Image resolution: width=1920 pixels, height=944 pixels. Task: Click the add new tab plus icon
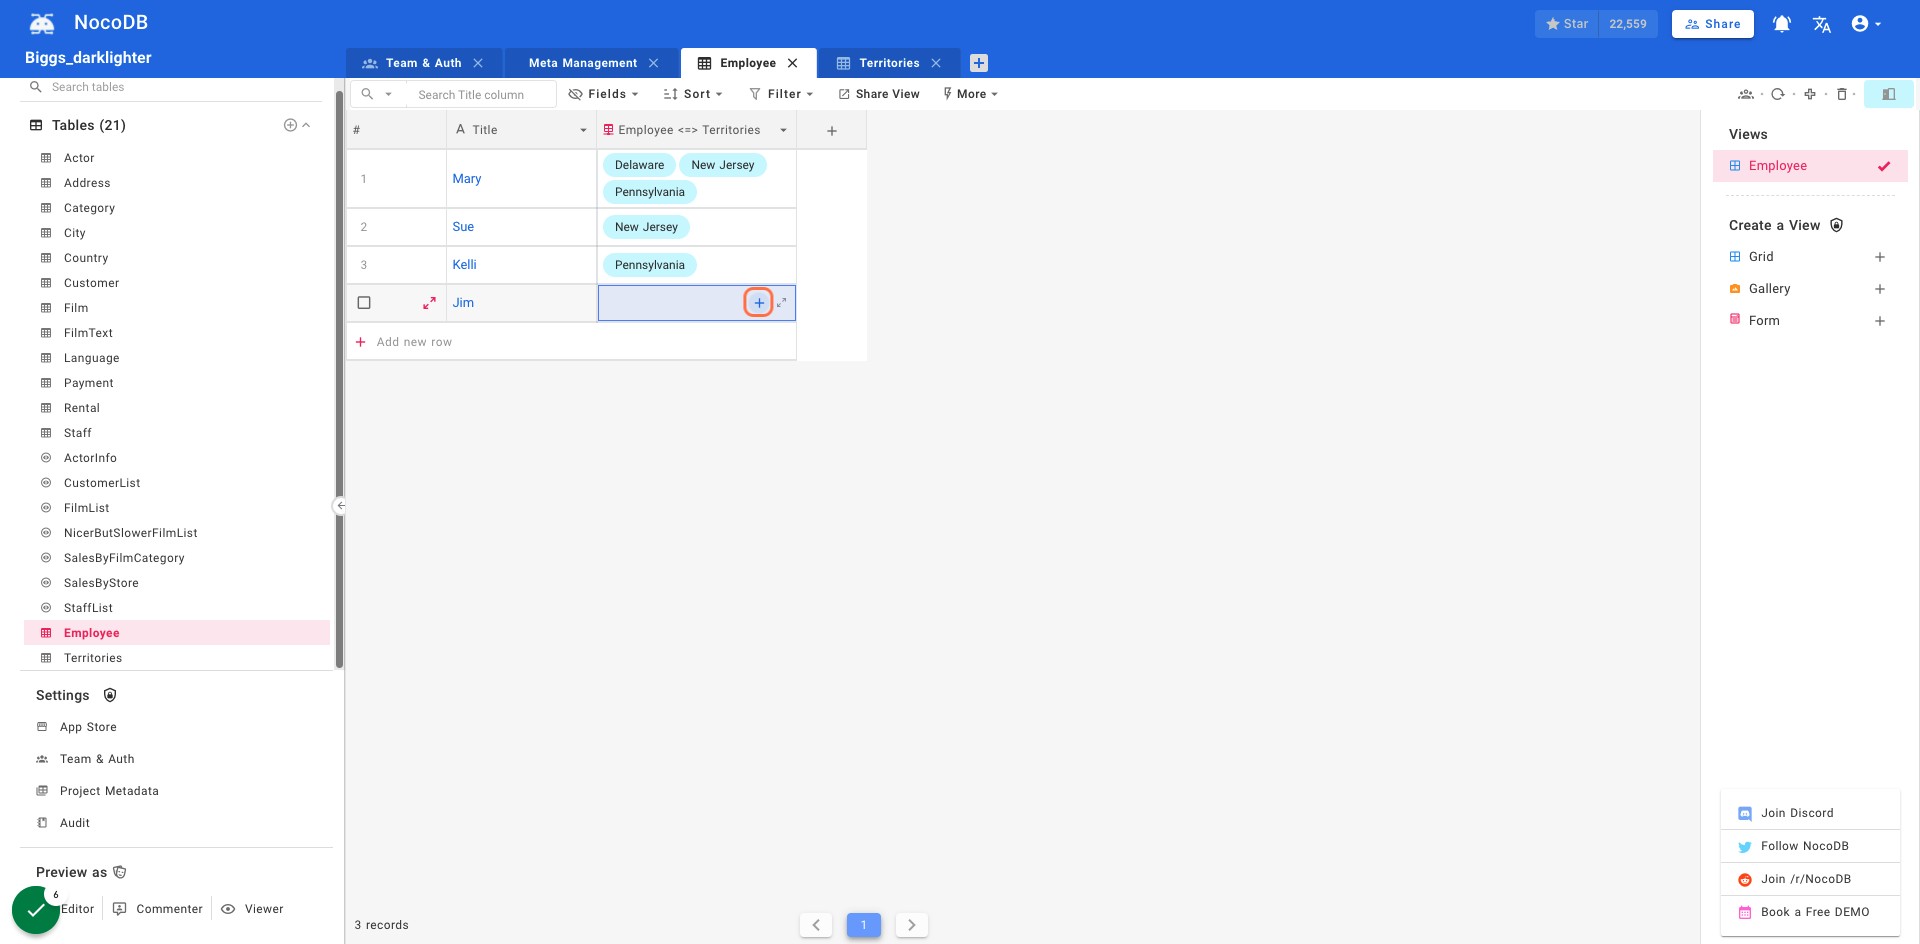pos(979,63)
